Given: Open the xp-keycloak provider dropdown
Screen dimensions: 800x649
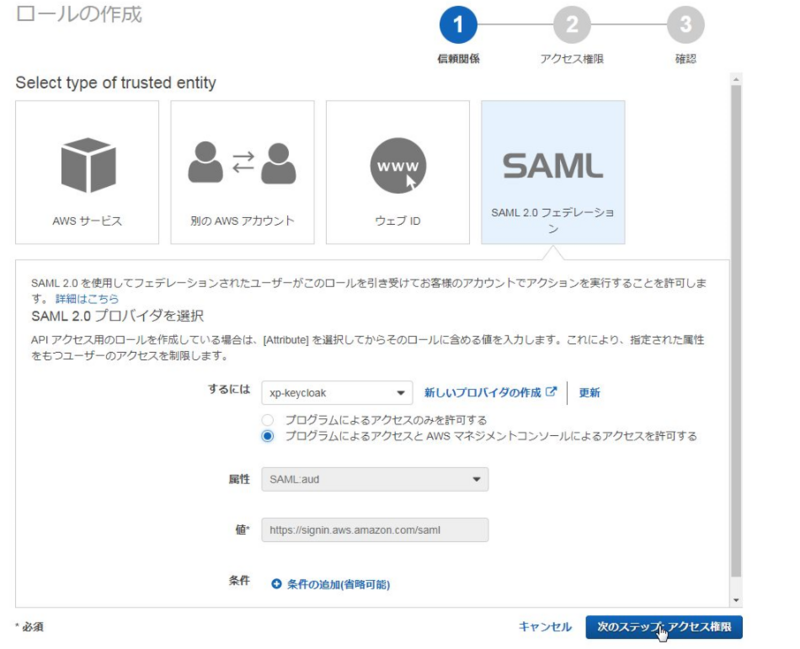Looking at the screenshot, I should (x=337, y=393).
